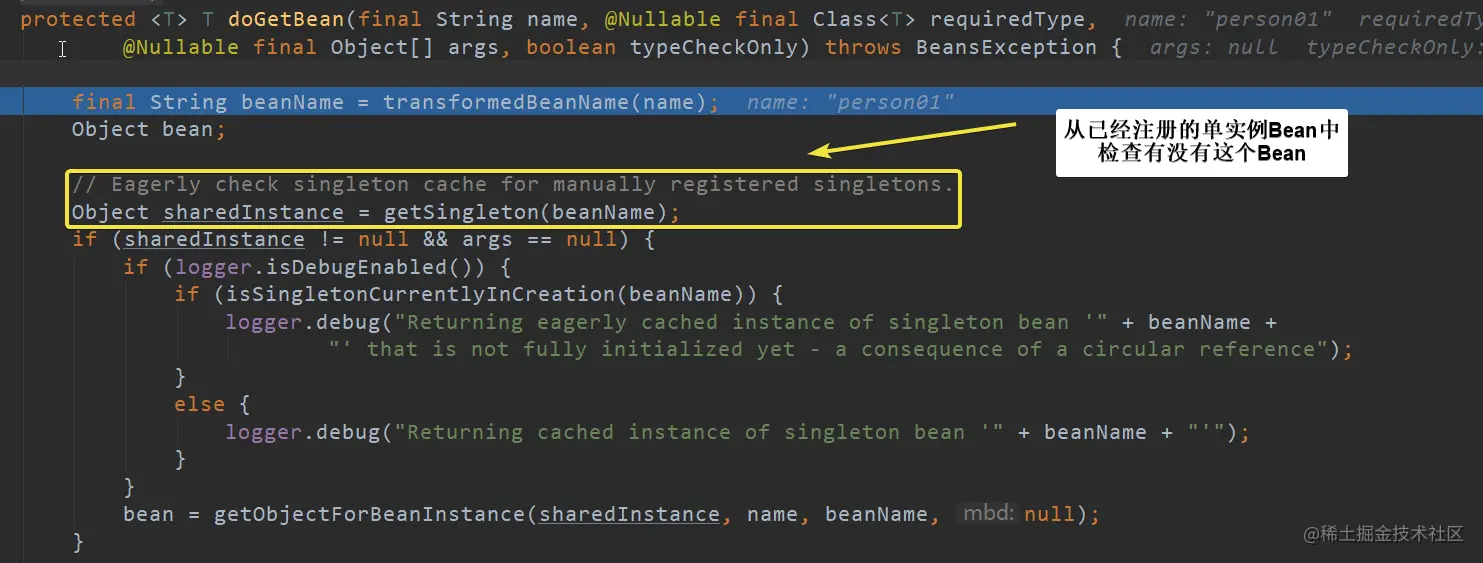
Task: Click the 'args: null' inline debug value
Action: (1214, 47)
